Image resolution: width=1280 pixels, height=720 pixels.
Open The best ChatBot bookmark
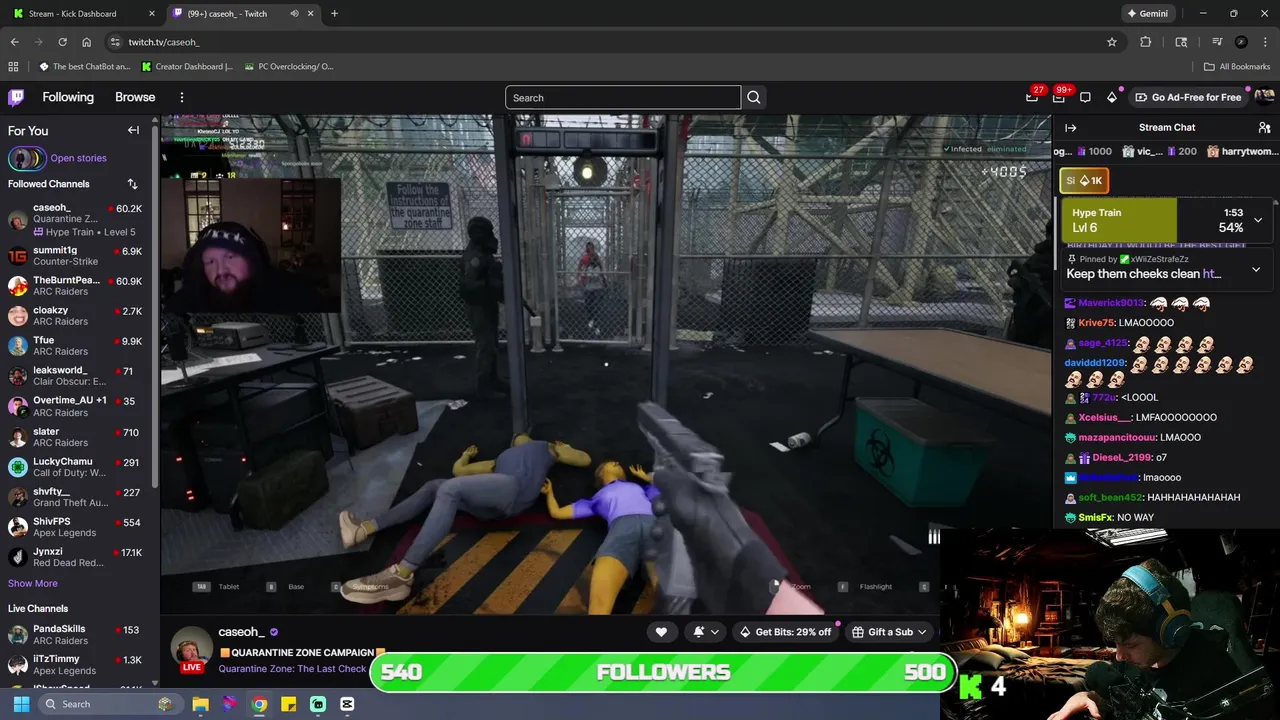pyautogui.click(x=85, y=67)
